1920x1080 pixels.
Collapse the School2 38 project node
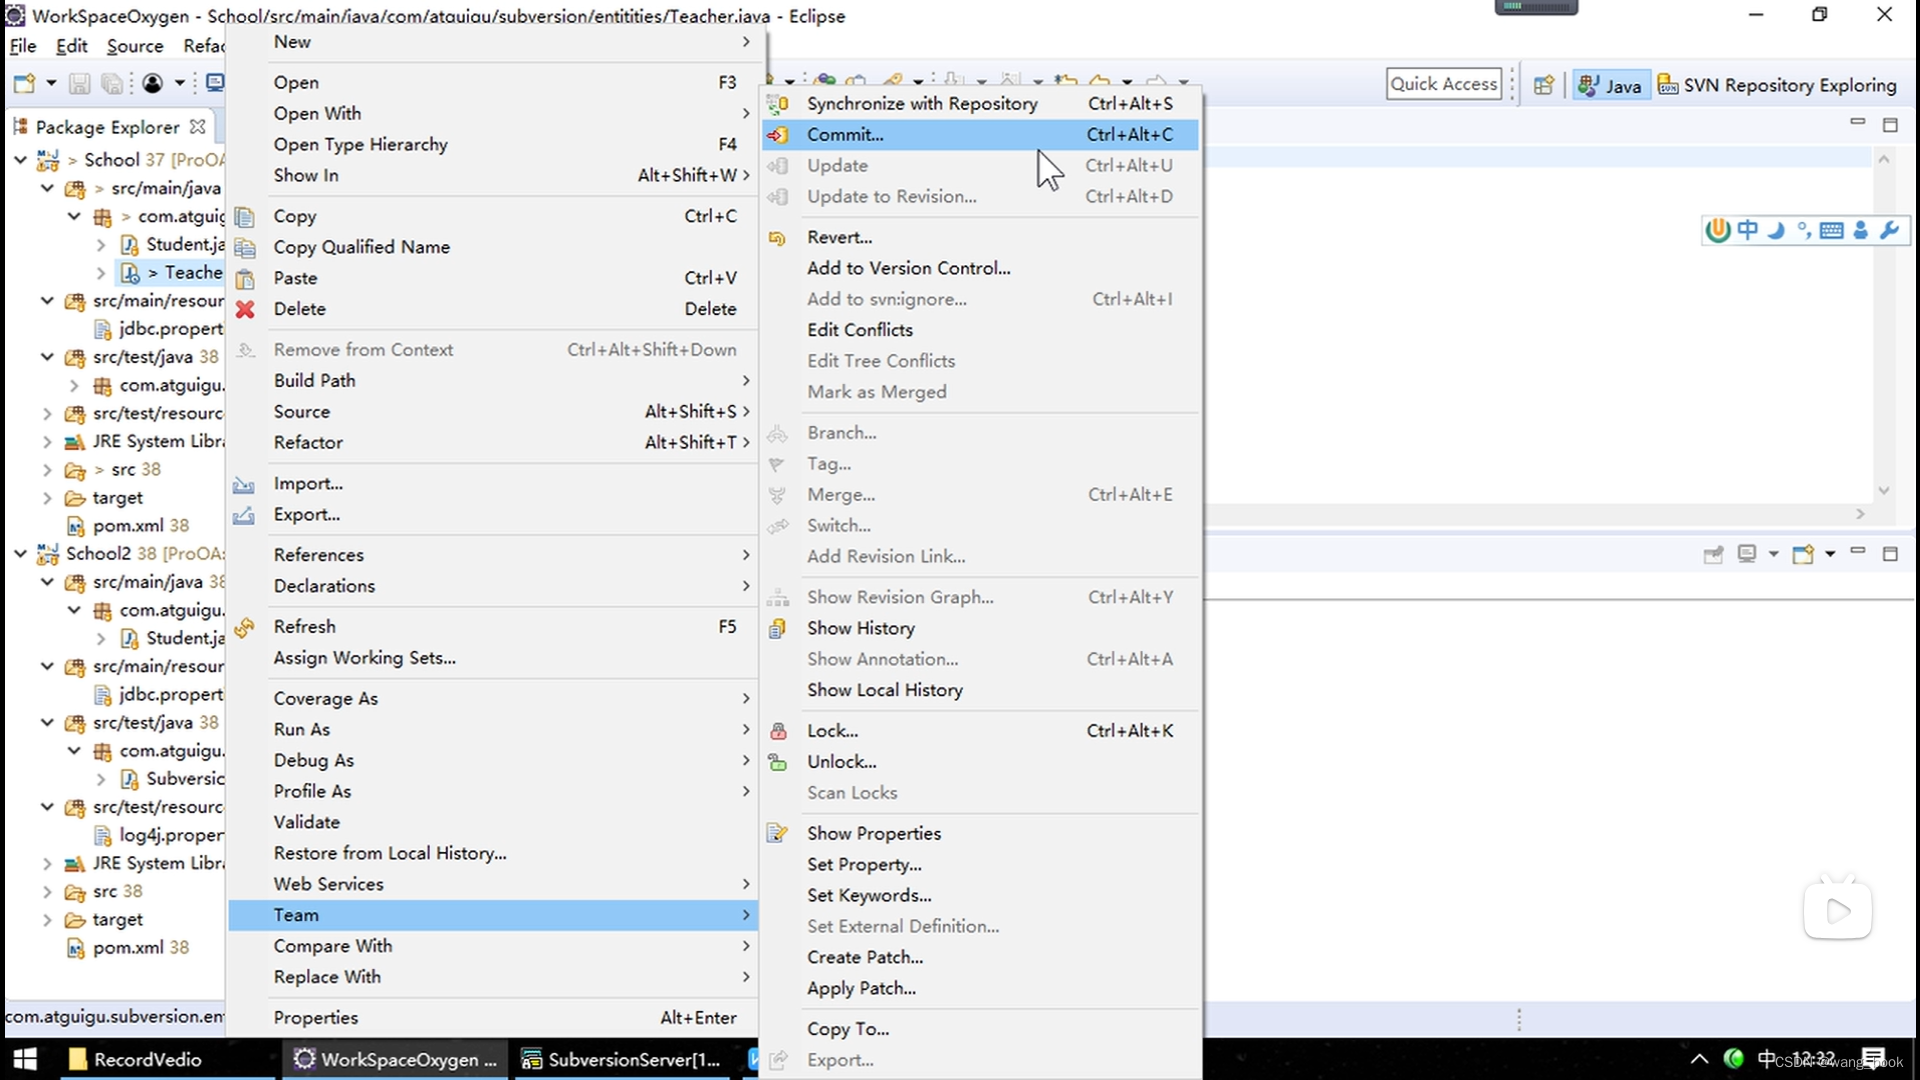pos(20,553)
